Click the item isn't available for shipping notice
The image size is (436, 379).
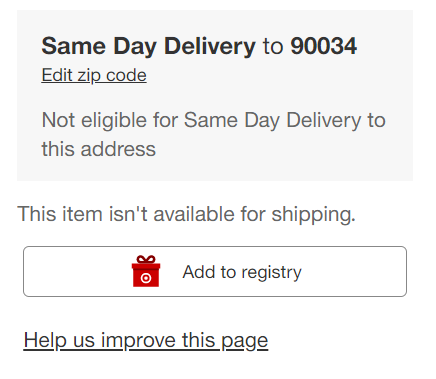[186, 214]
